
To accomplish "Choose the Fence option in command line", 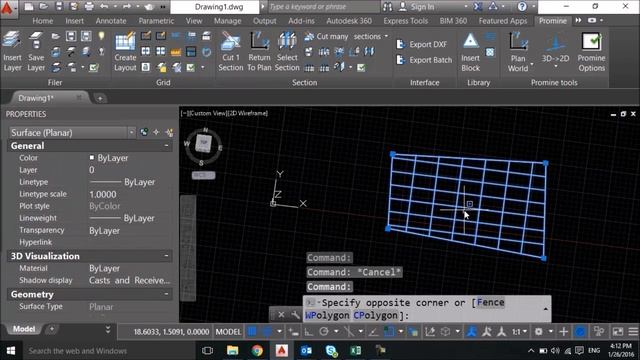I will click(x=490, y=302).
